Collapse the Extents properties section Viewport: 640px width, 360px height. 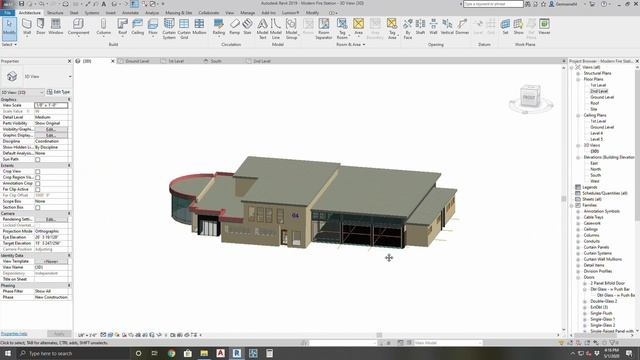tap(69, 165)
